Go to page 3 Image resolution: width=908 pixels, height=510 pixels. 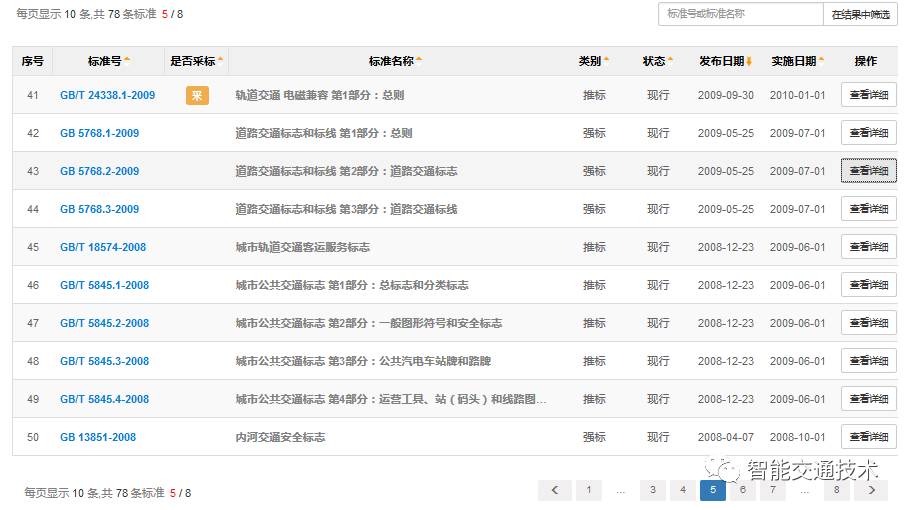pyautogui.click(x=653, y=490)
